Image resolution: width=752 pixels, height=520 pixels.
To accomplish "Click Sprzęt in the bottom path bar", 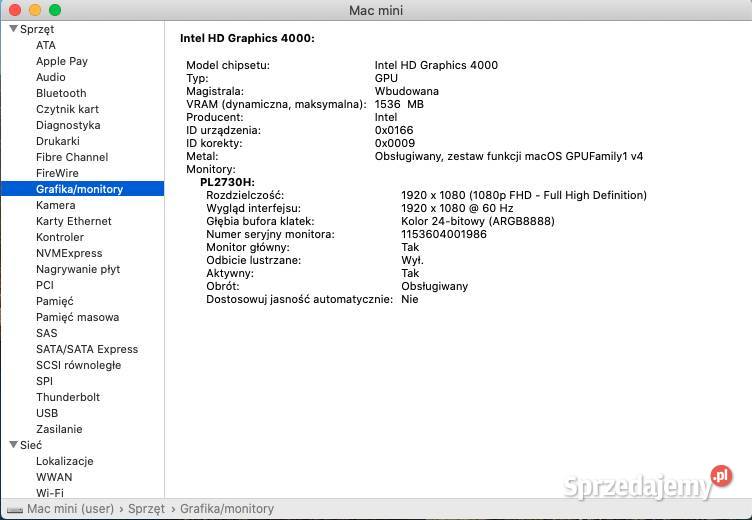I will 146,509.
